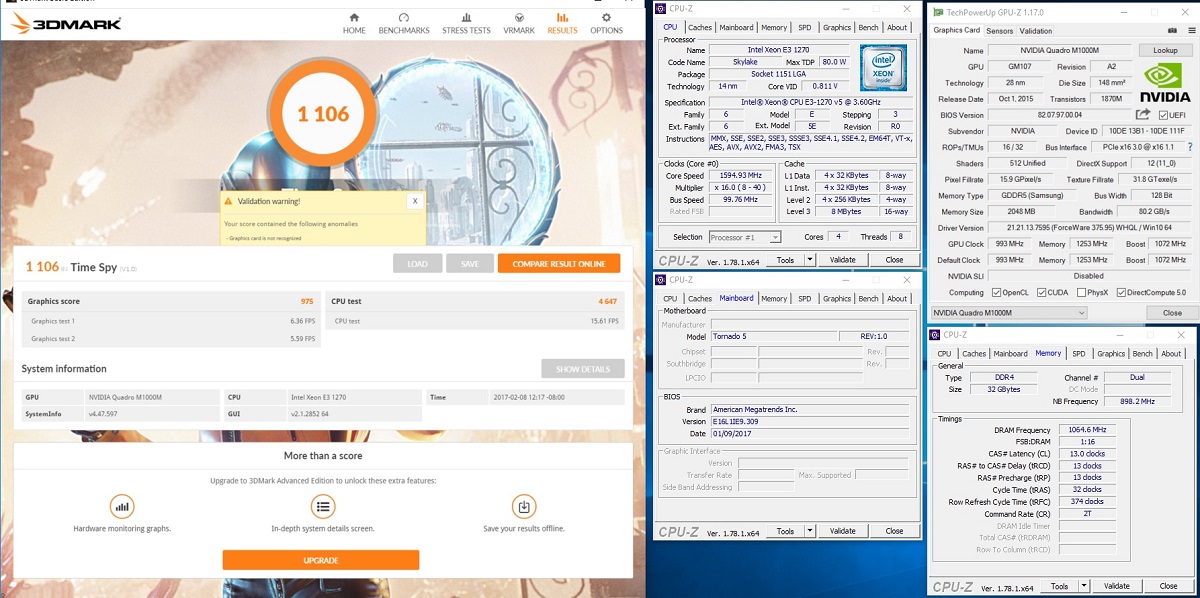
Task: Open the Caches tab in top CPU-Z window
Action: (x=700, y=28)
